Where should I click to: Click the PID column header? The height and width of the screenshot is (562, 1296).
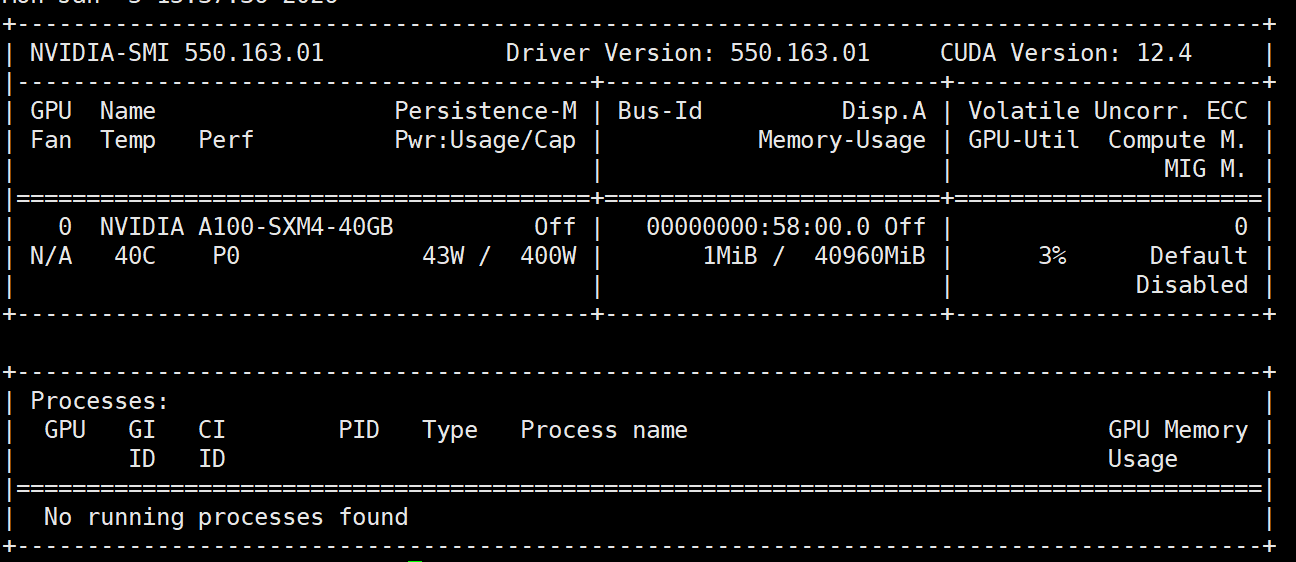359,430
